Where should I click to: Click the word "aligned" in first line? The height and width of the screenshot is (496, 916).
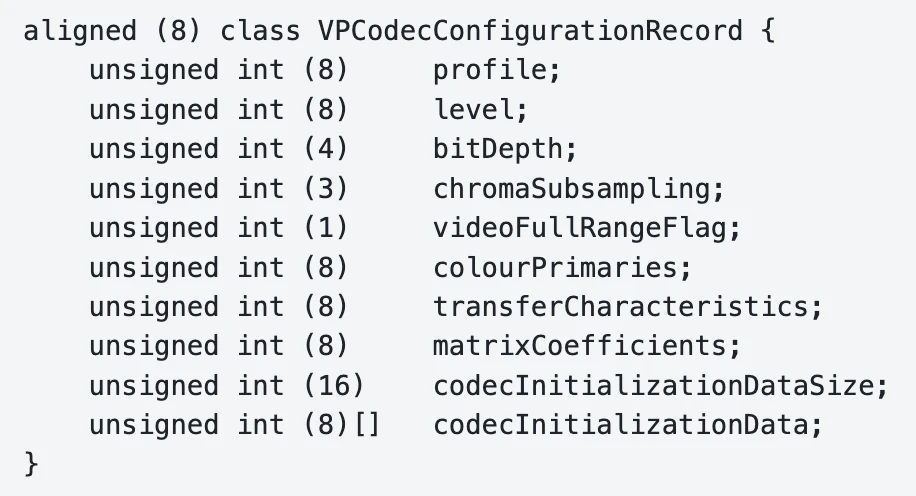[79, 30]
